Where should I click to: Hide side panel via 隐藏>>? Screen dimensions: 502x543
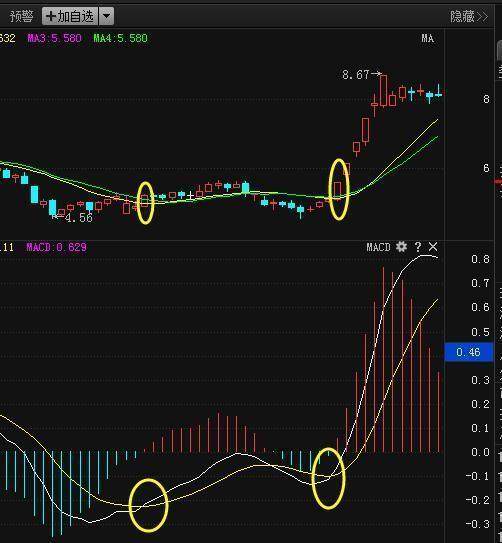coord(469,17)
